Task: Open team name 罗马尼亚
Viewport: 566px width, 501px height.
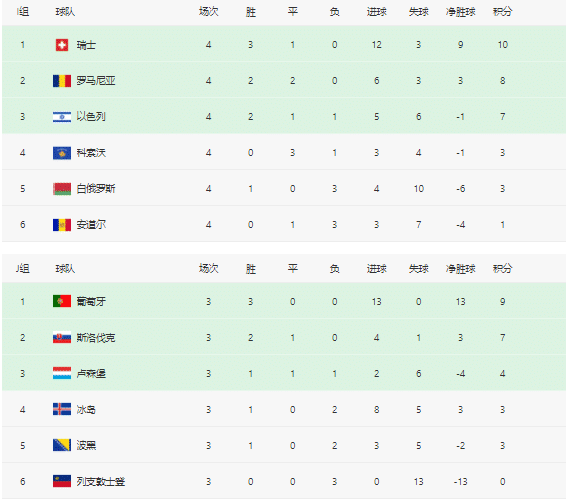Action: pyautogui.click(x=96, y=81)
